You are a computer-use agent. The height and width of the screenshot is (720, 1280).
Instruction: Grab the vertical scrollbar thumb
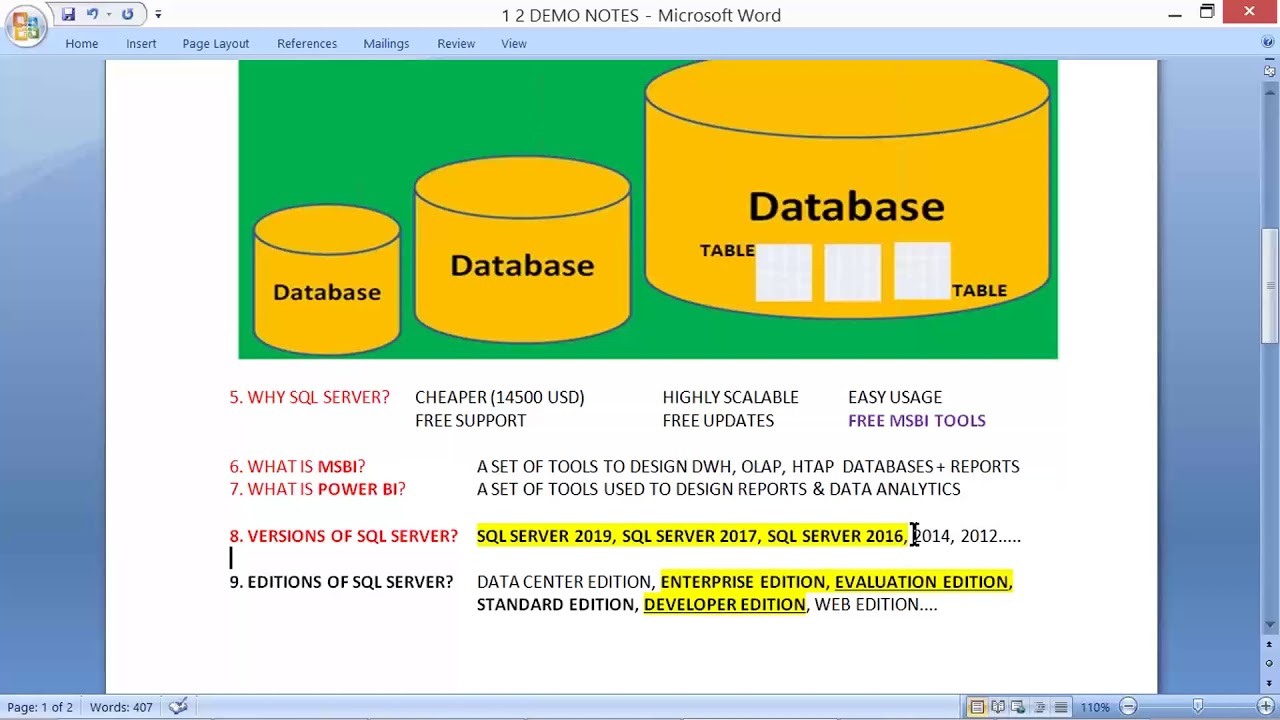tap(1270, 287)
